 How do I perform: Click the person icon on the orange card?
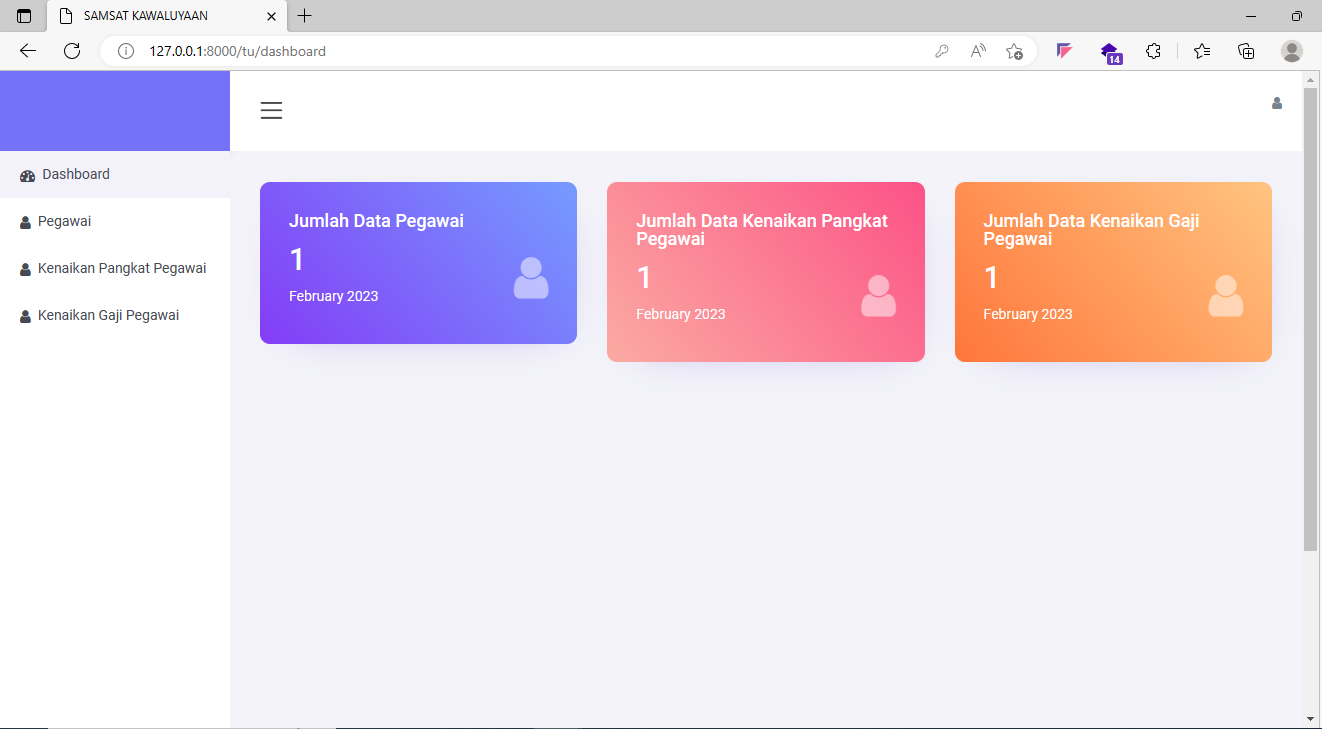(x=1225, y=296)
